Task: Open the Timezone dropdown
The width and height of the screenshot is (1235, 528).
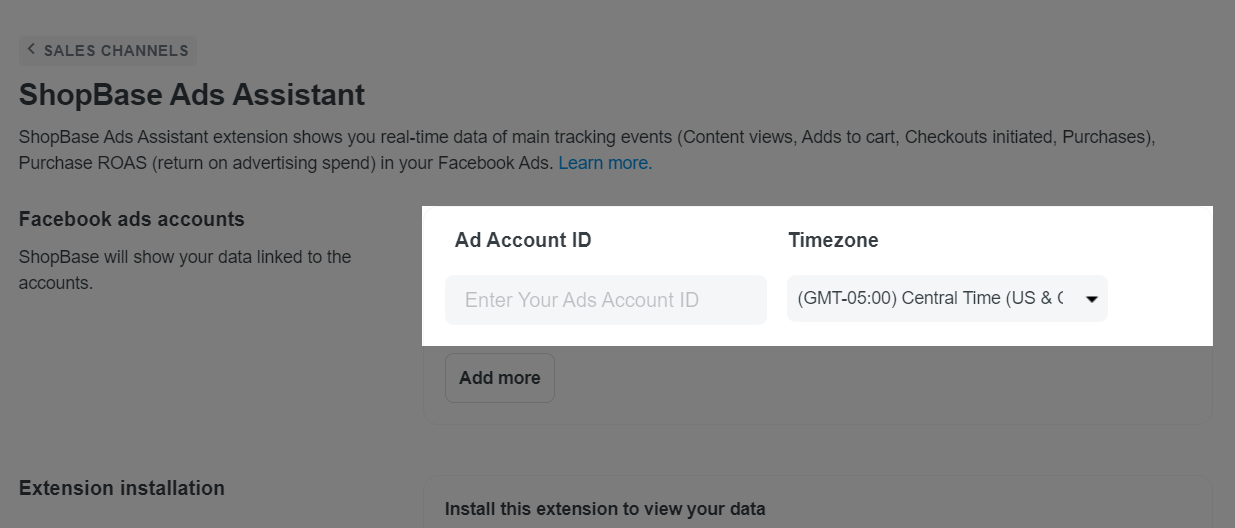Action: pos(946,298)
